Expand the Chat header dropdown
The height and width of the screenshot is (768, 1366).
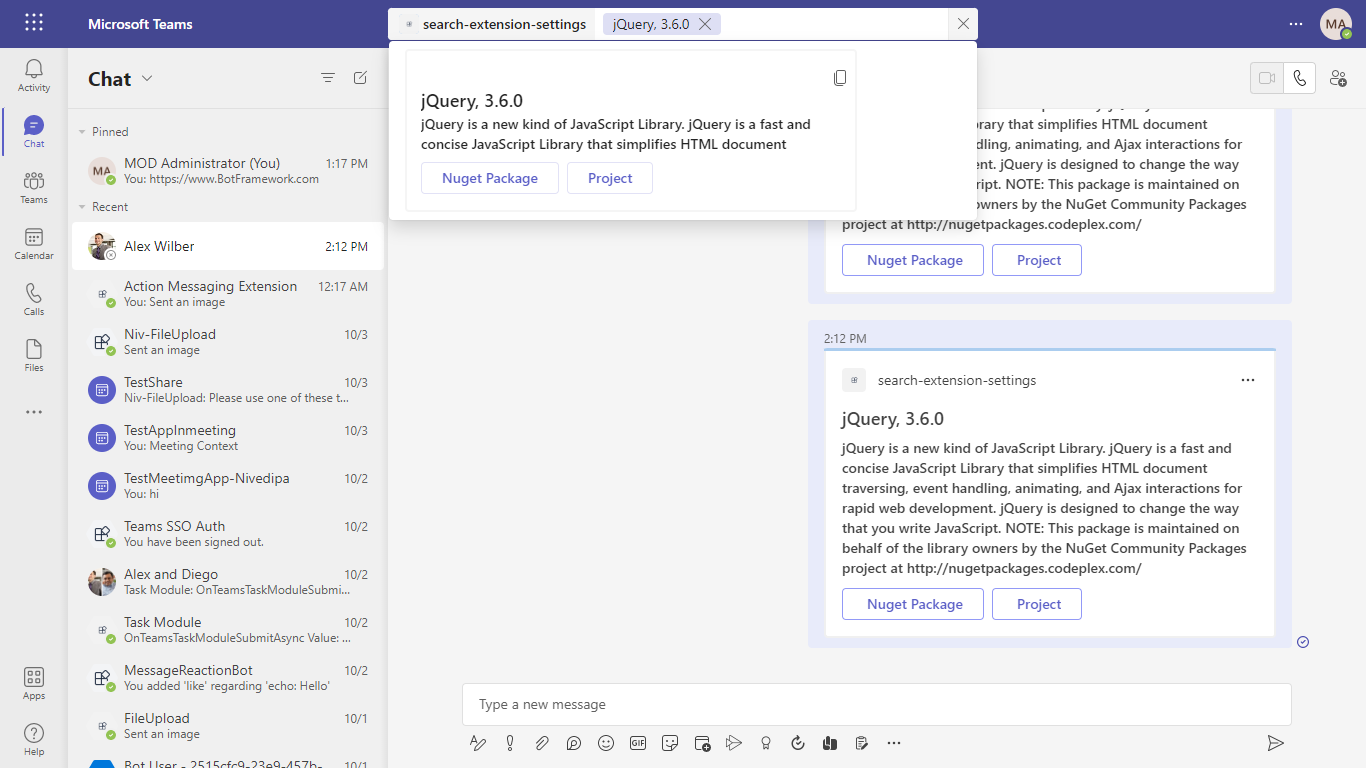point(147,78)
